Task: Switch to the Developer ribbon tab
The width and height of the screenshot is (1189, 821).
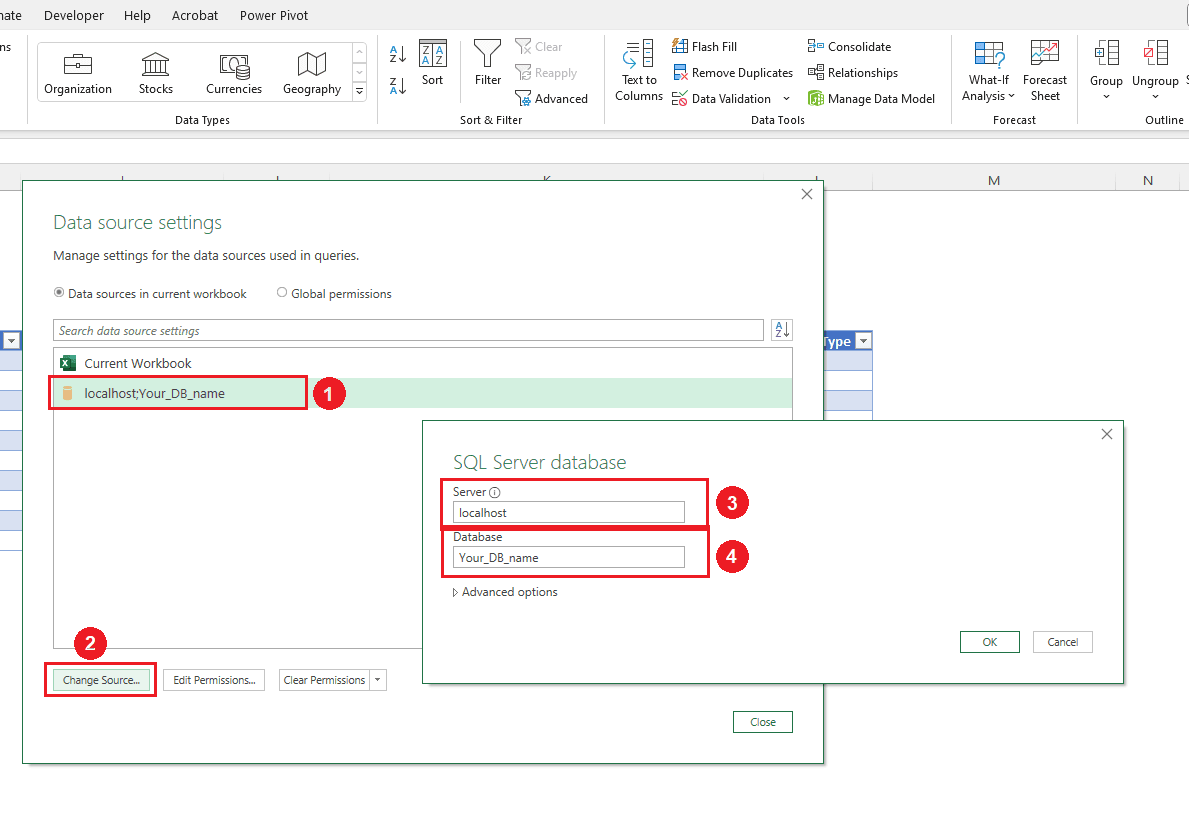Action: (74, 15)
